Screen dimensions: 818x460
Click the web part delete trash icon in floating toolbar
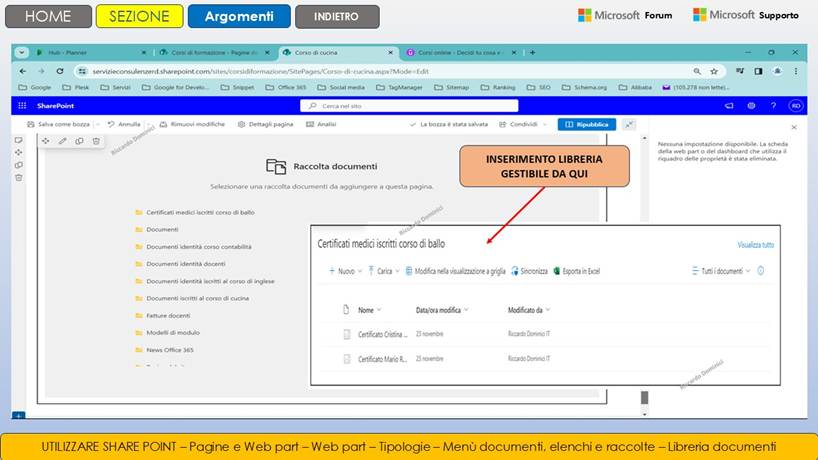(x=96, y=141)
